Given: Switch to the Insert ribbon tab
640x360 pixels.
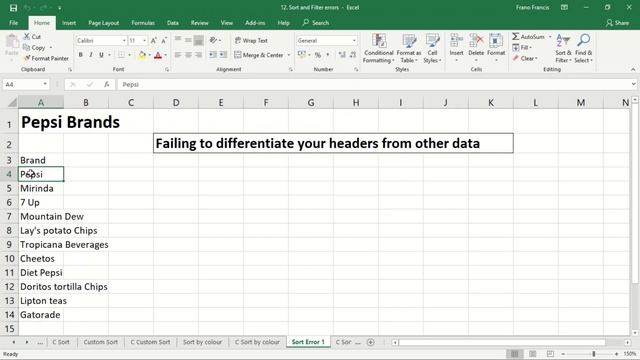Looking at the screenshot, I should coord(69,23).
